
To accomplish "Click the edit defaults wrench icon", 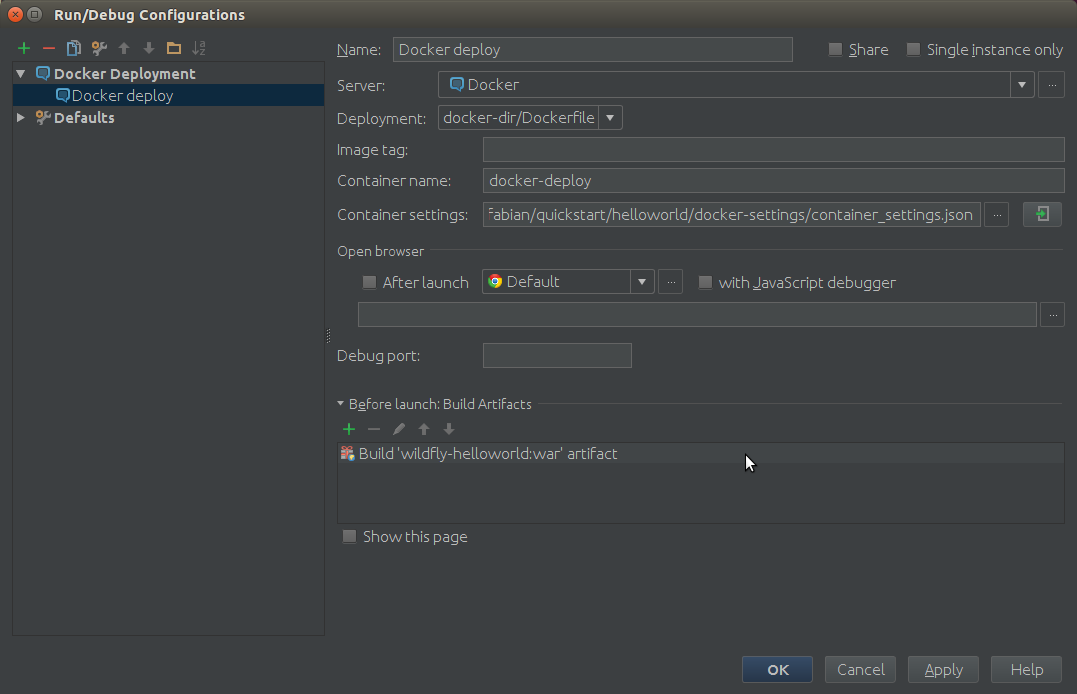I will click(x=98, y=48).
